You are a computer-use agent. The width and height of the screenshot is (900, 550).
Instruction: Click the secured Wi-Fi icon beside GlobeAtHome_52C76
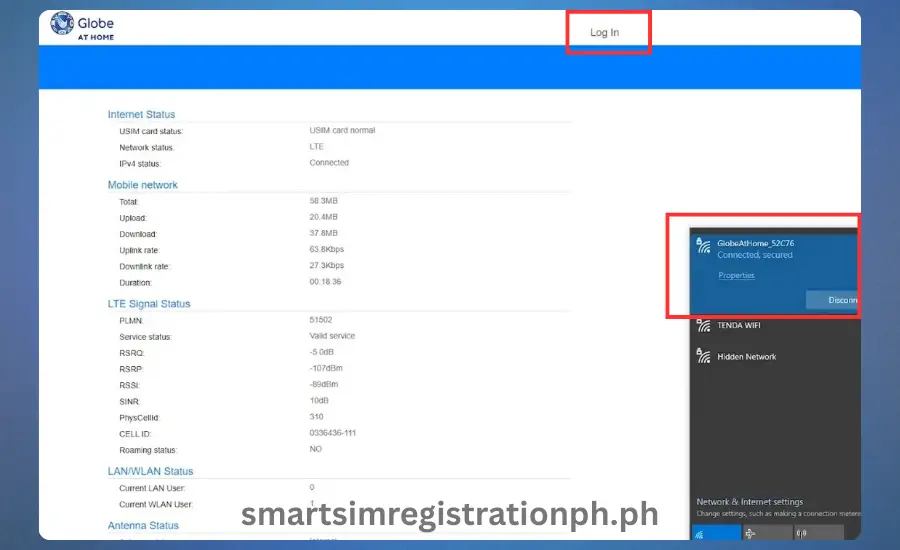pyautogui.click(x=703, y=246)
